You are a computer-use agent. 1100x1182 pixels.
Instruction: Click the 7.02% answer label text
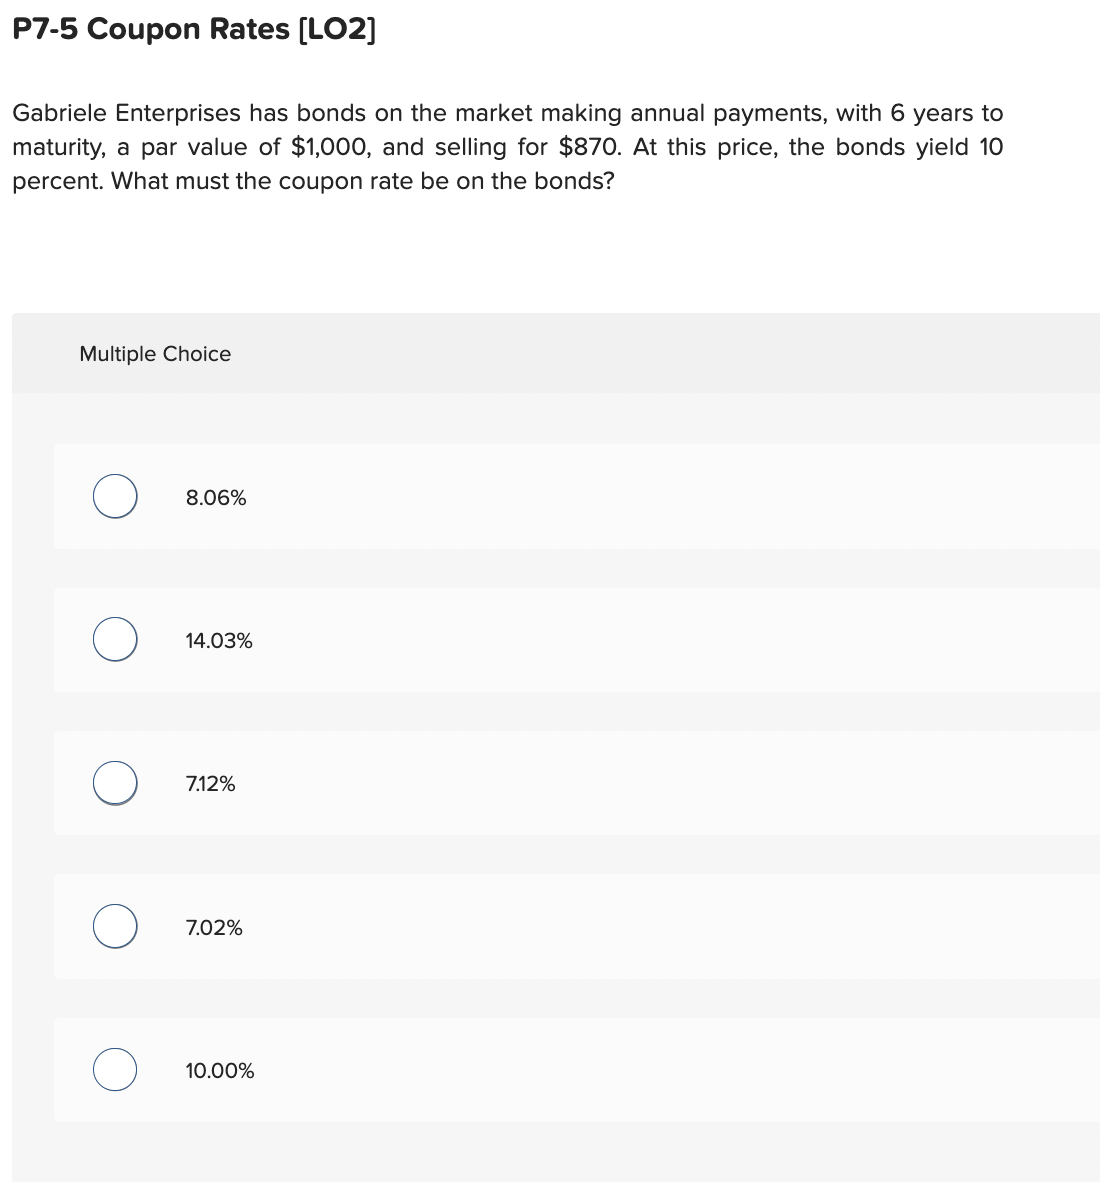214,928
